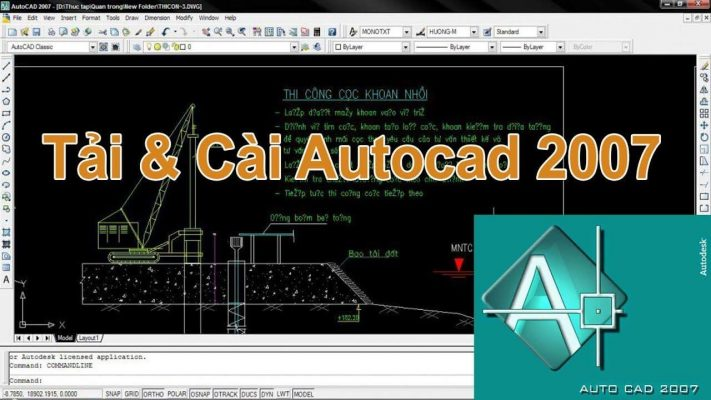Toggle LWT lineweight display
Screen dimensions: 711x400
(283, 394)
